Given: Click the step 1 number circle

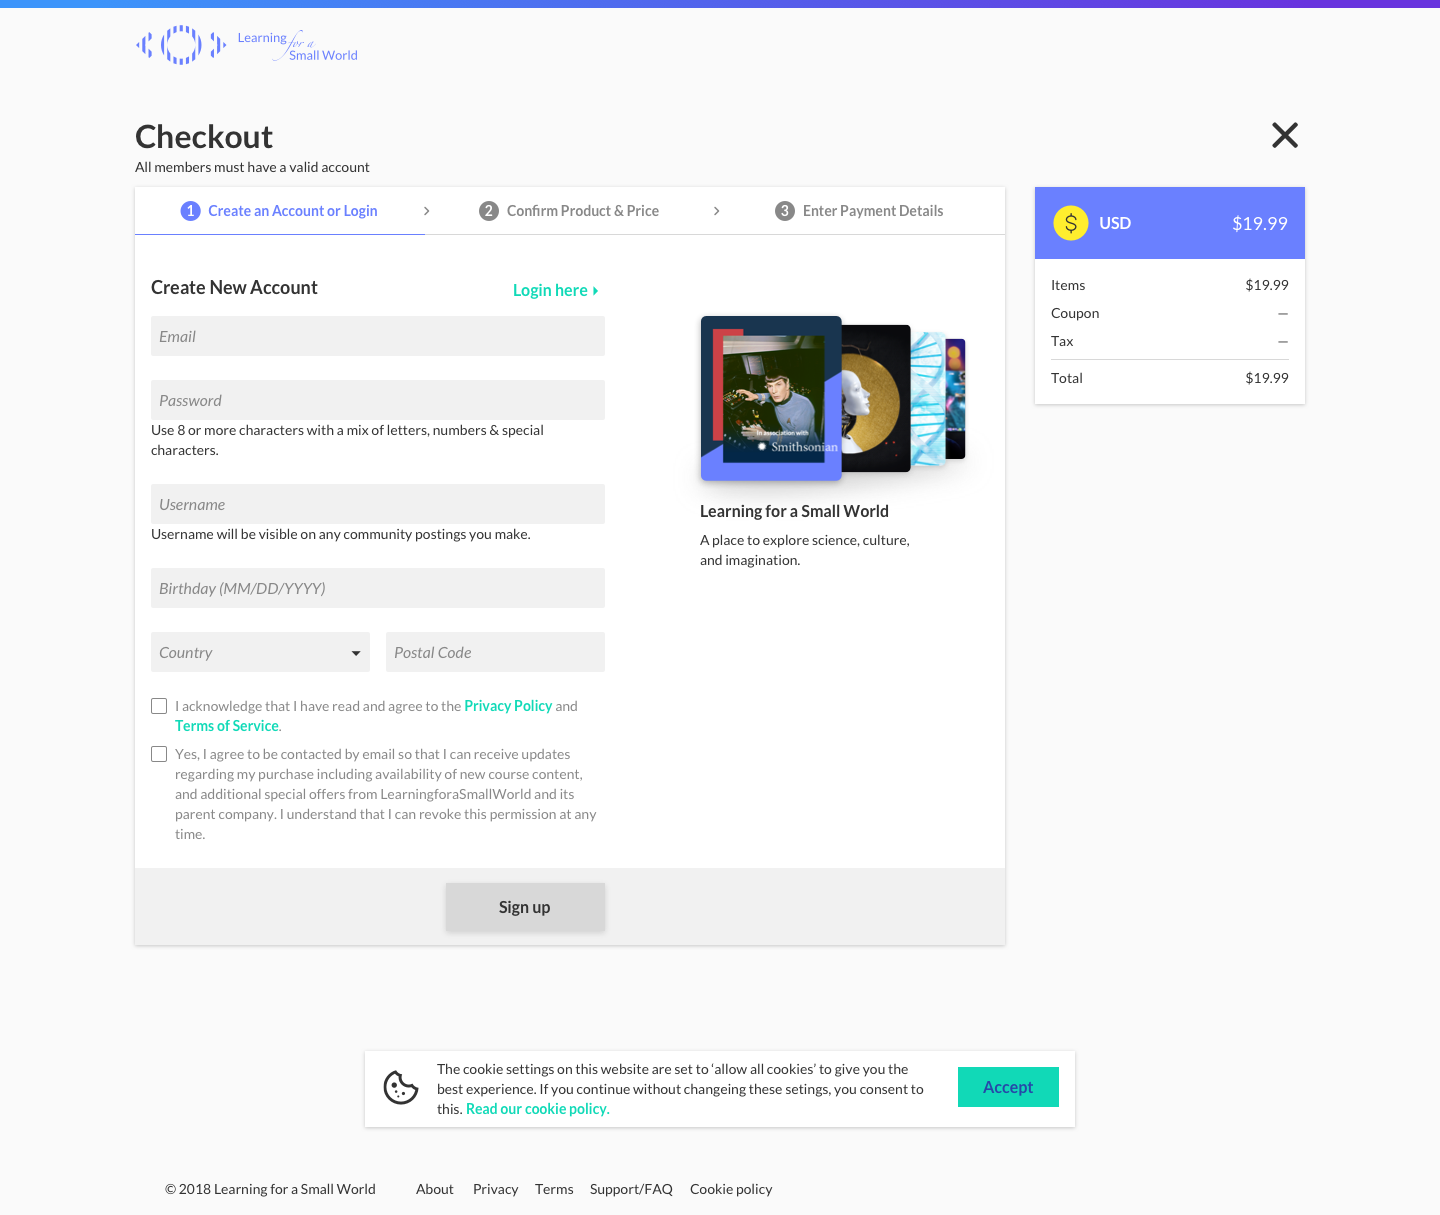Looking at the screenshot, I should 190,211.
